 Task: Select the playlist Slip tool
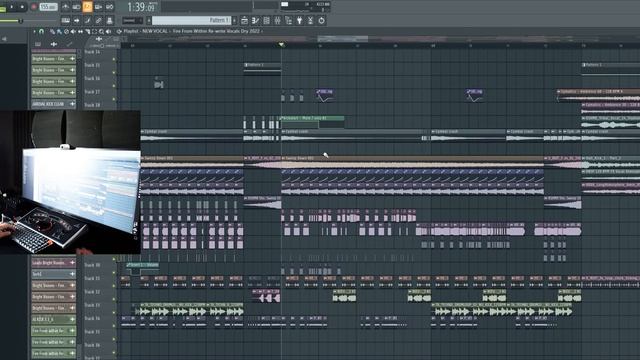click(80, 31)
